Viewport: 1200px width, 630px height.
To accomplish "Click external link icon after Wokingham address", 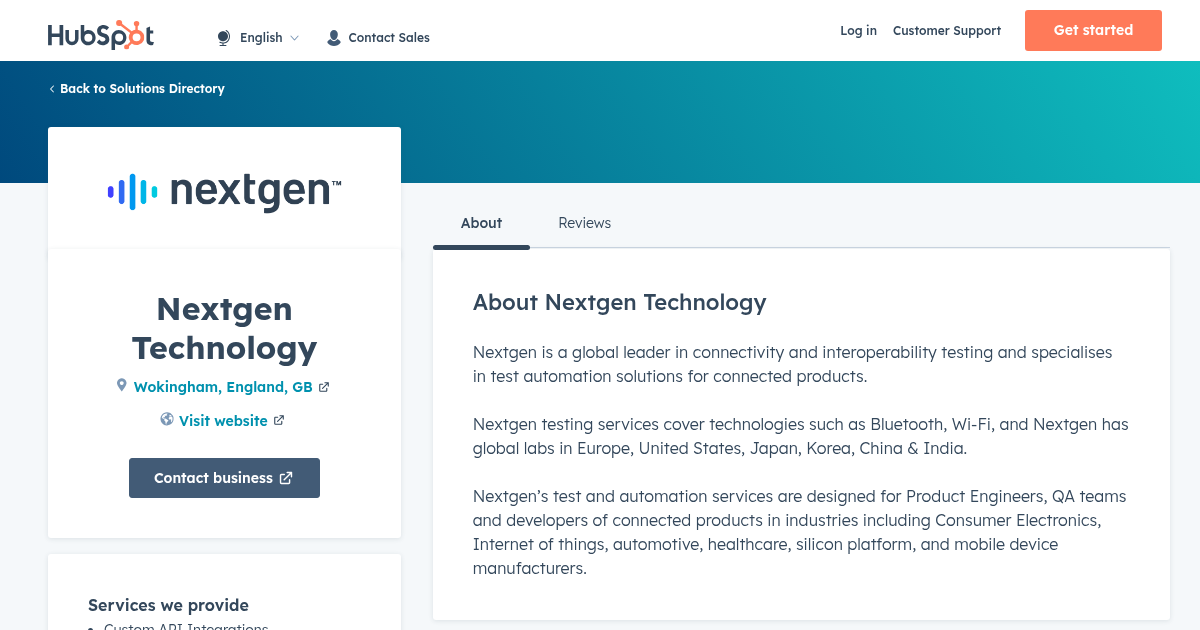I will click(x=324, y=387).
